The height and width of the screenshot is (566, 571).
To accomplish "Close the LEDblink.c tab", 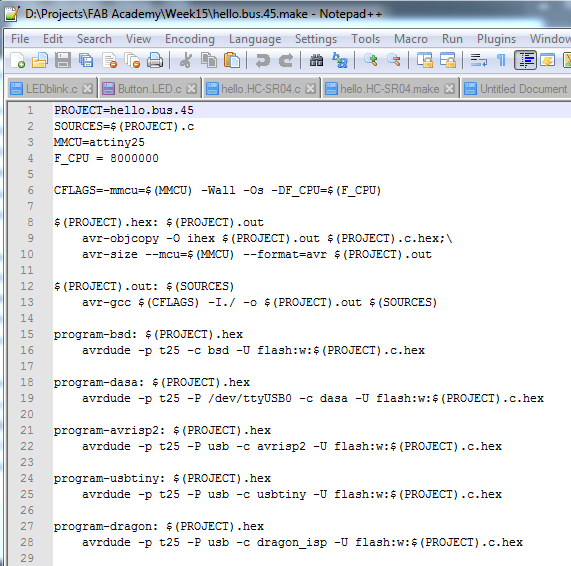I will point(87,89).
